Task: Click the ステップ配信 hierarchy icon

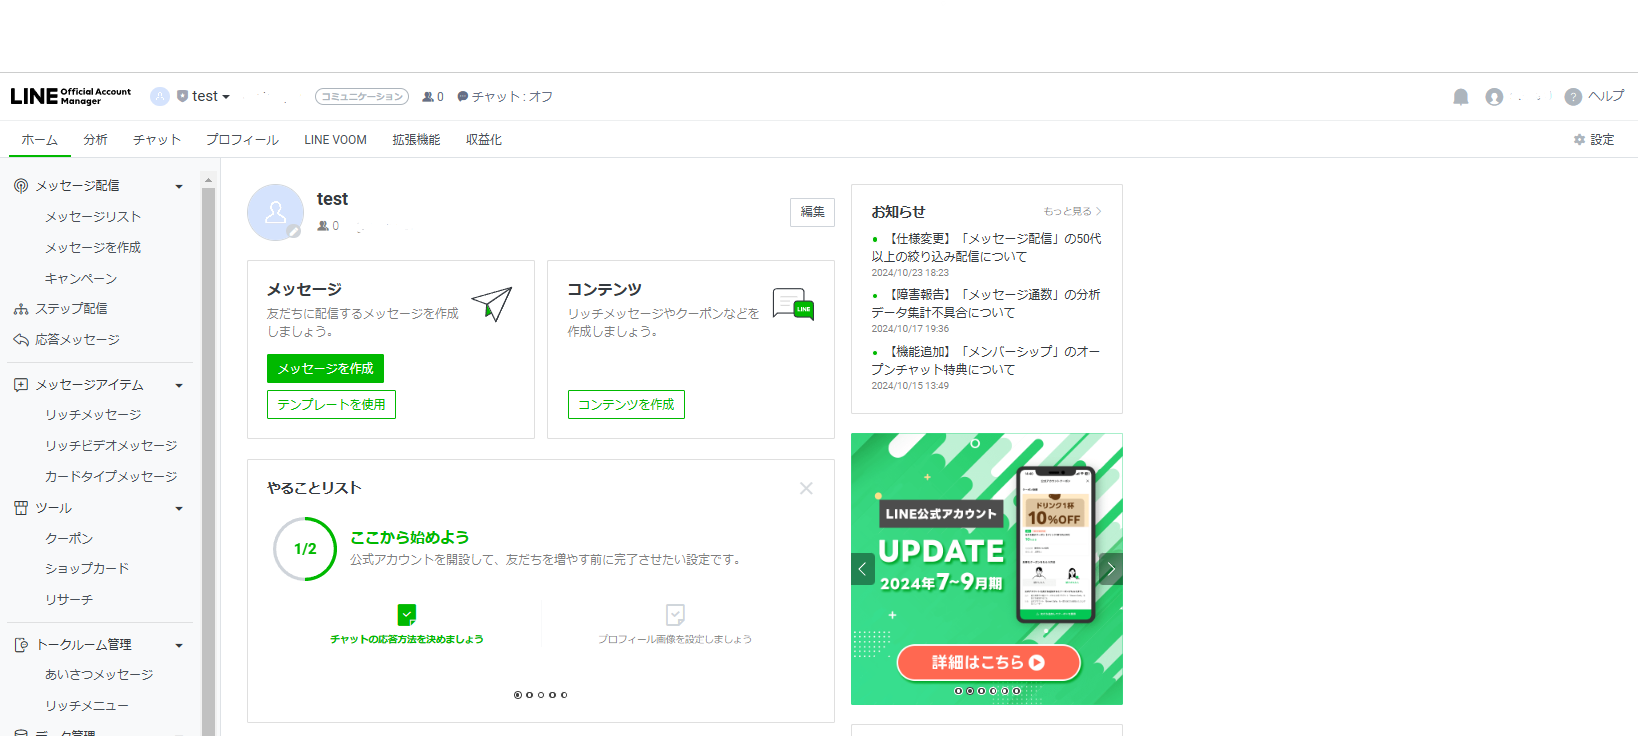Action: pyautogui.click(x=21, y=309)
